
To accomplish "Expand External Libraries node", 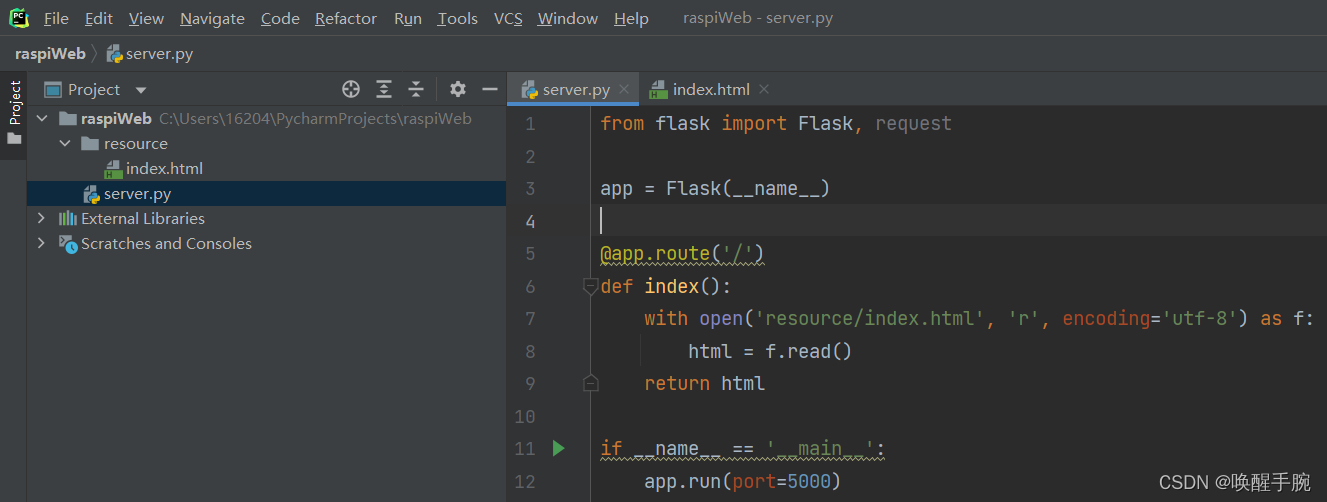I will (x=41, y=218).
